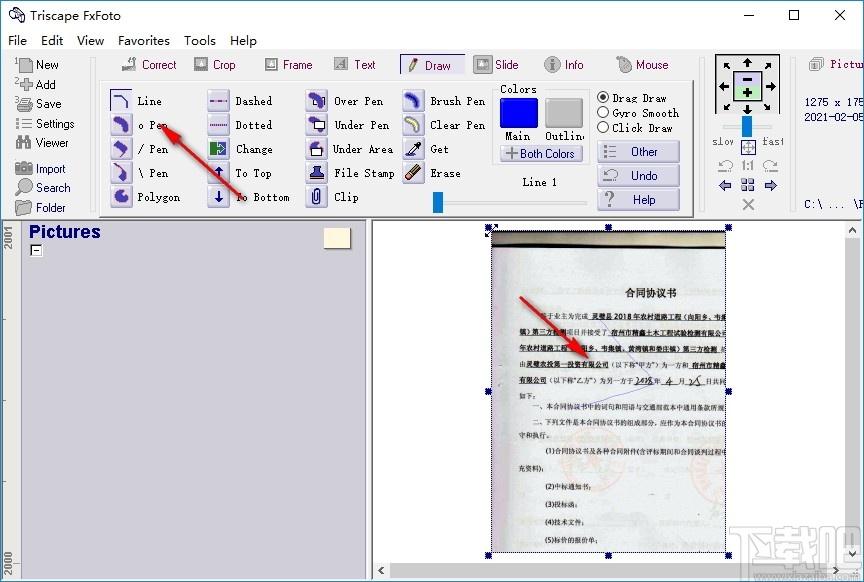Select the Get color tool
The height and width of the screenshot is (582, 864).
pos(413,149)
